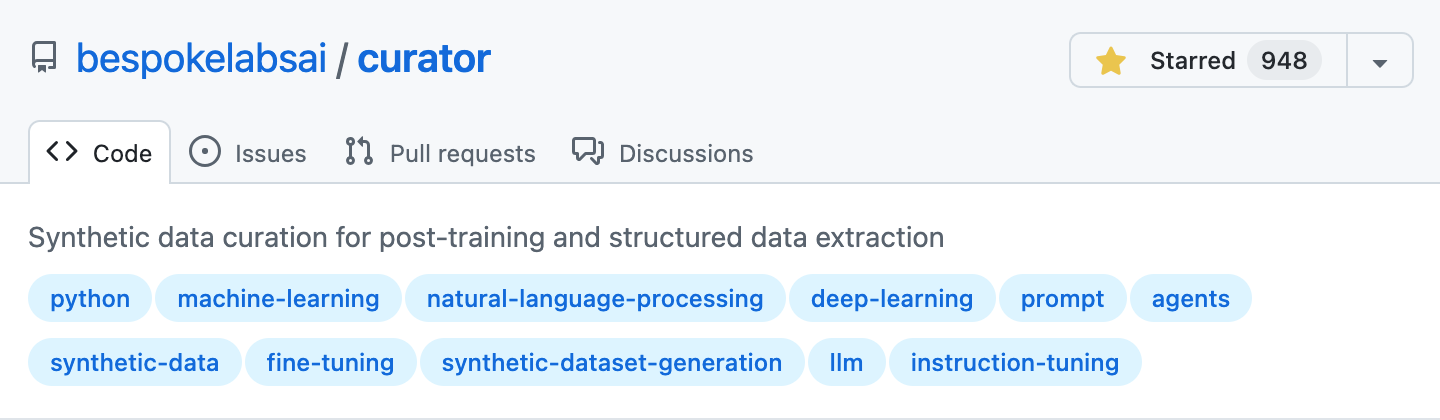Open the curator repository link
This screenshot has width=1440, height=420.
[x=424, y=60]
